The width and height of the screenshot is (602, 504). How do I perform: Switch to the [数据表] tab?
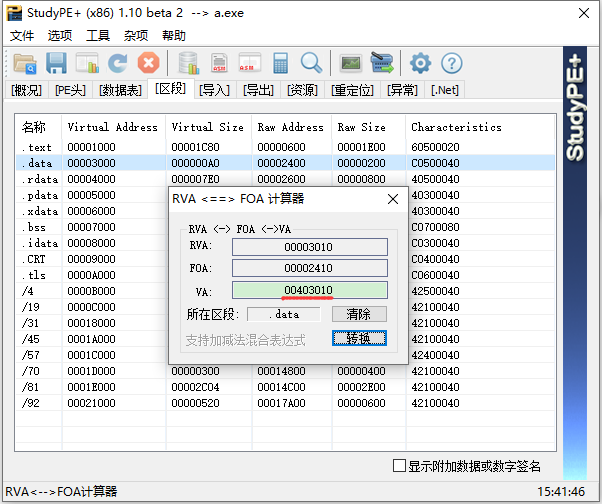120,90
